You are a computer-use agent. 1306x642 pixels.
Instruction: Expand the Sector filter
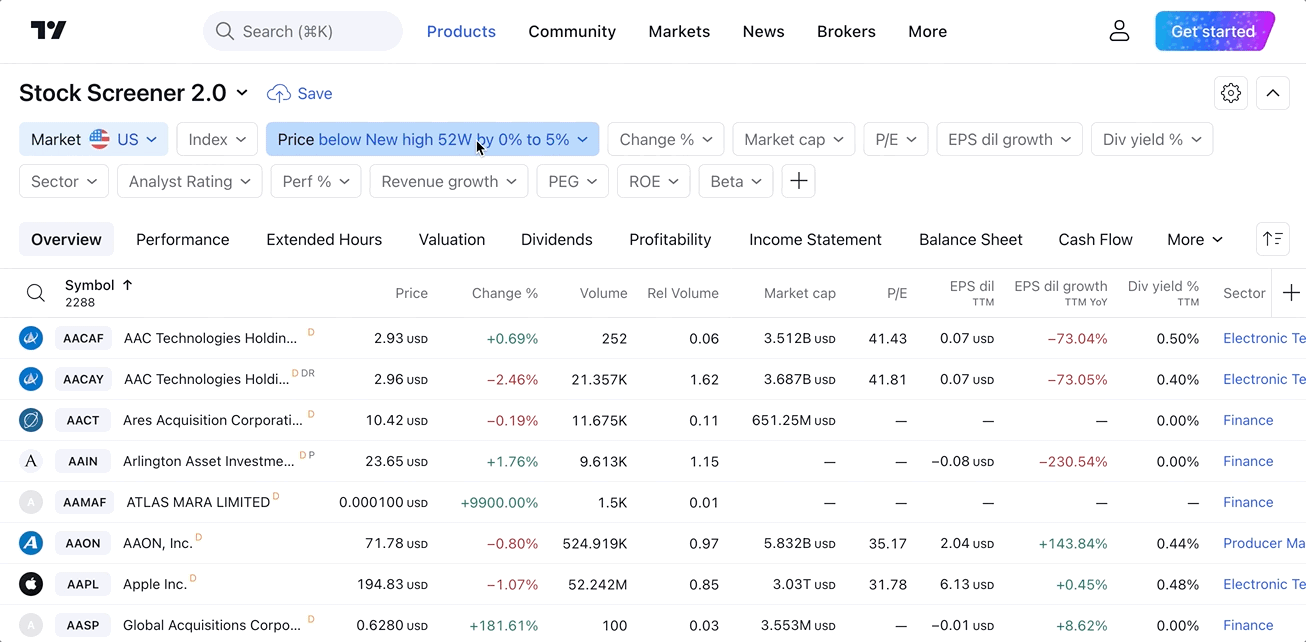pos(64,181)
